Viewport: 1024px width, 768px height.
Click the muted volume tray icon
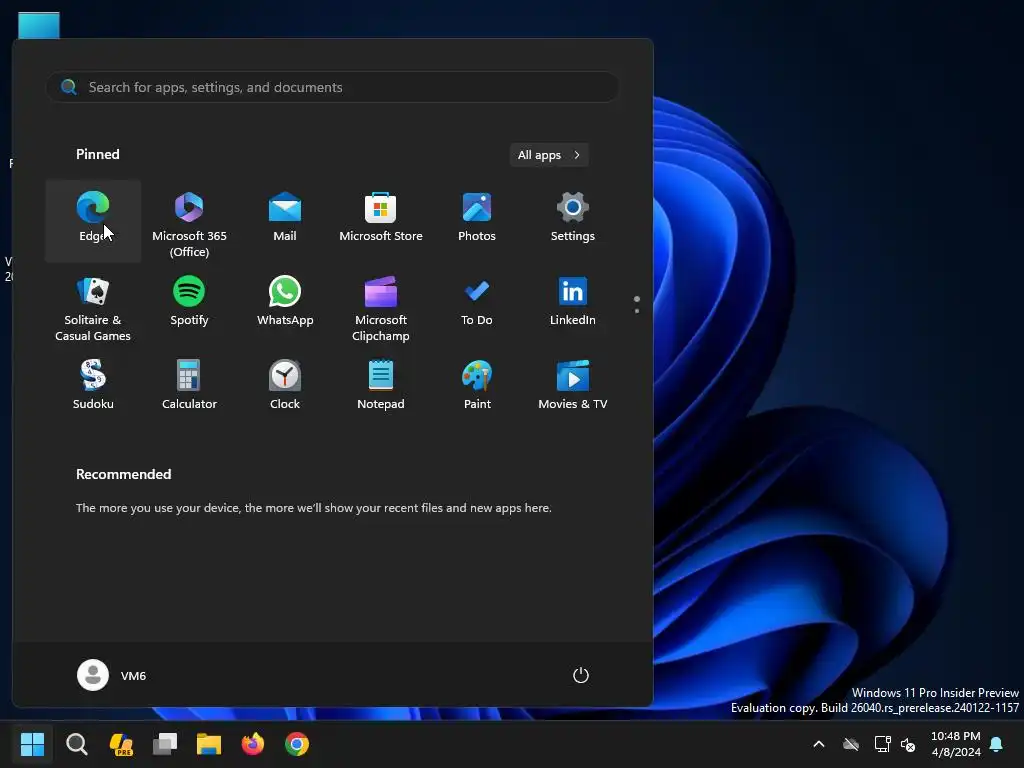tap(908, 744)
